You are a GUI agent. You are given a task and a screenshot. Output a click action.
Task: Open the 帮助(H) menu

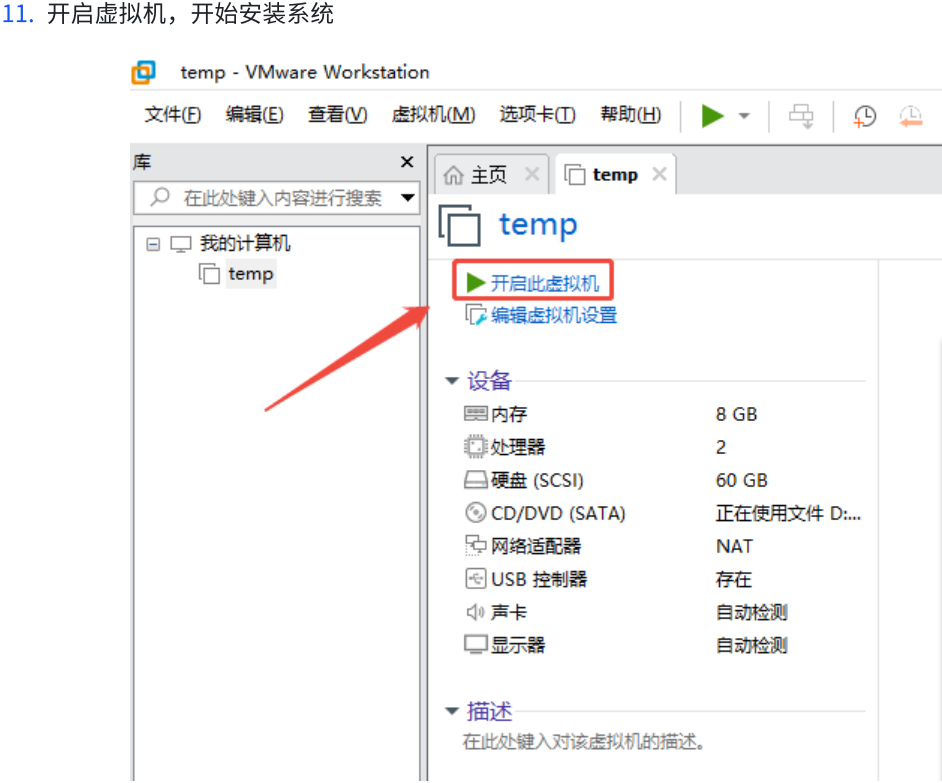[631, 114]
